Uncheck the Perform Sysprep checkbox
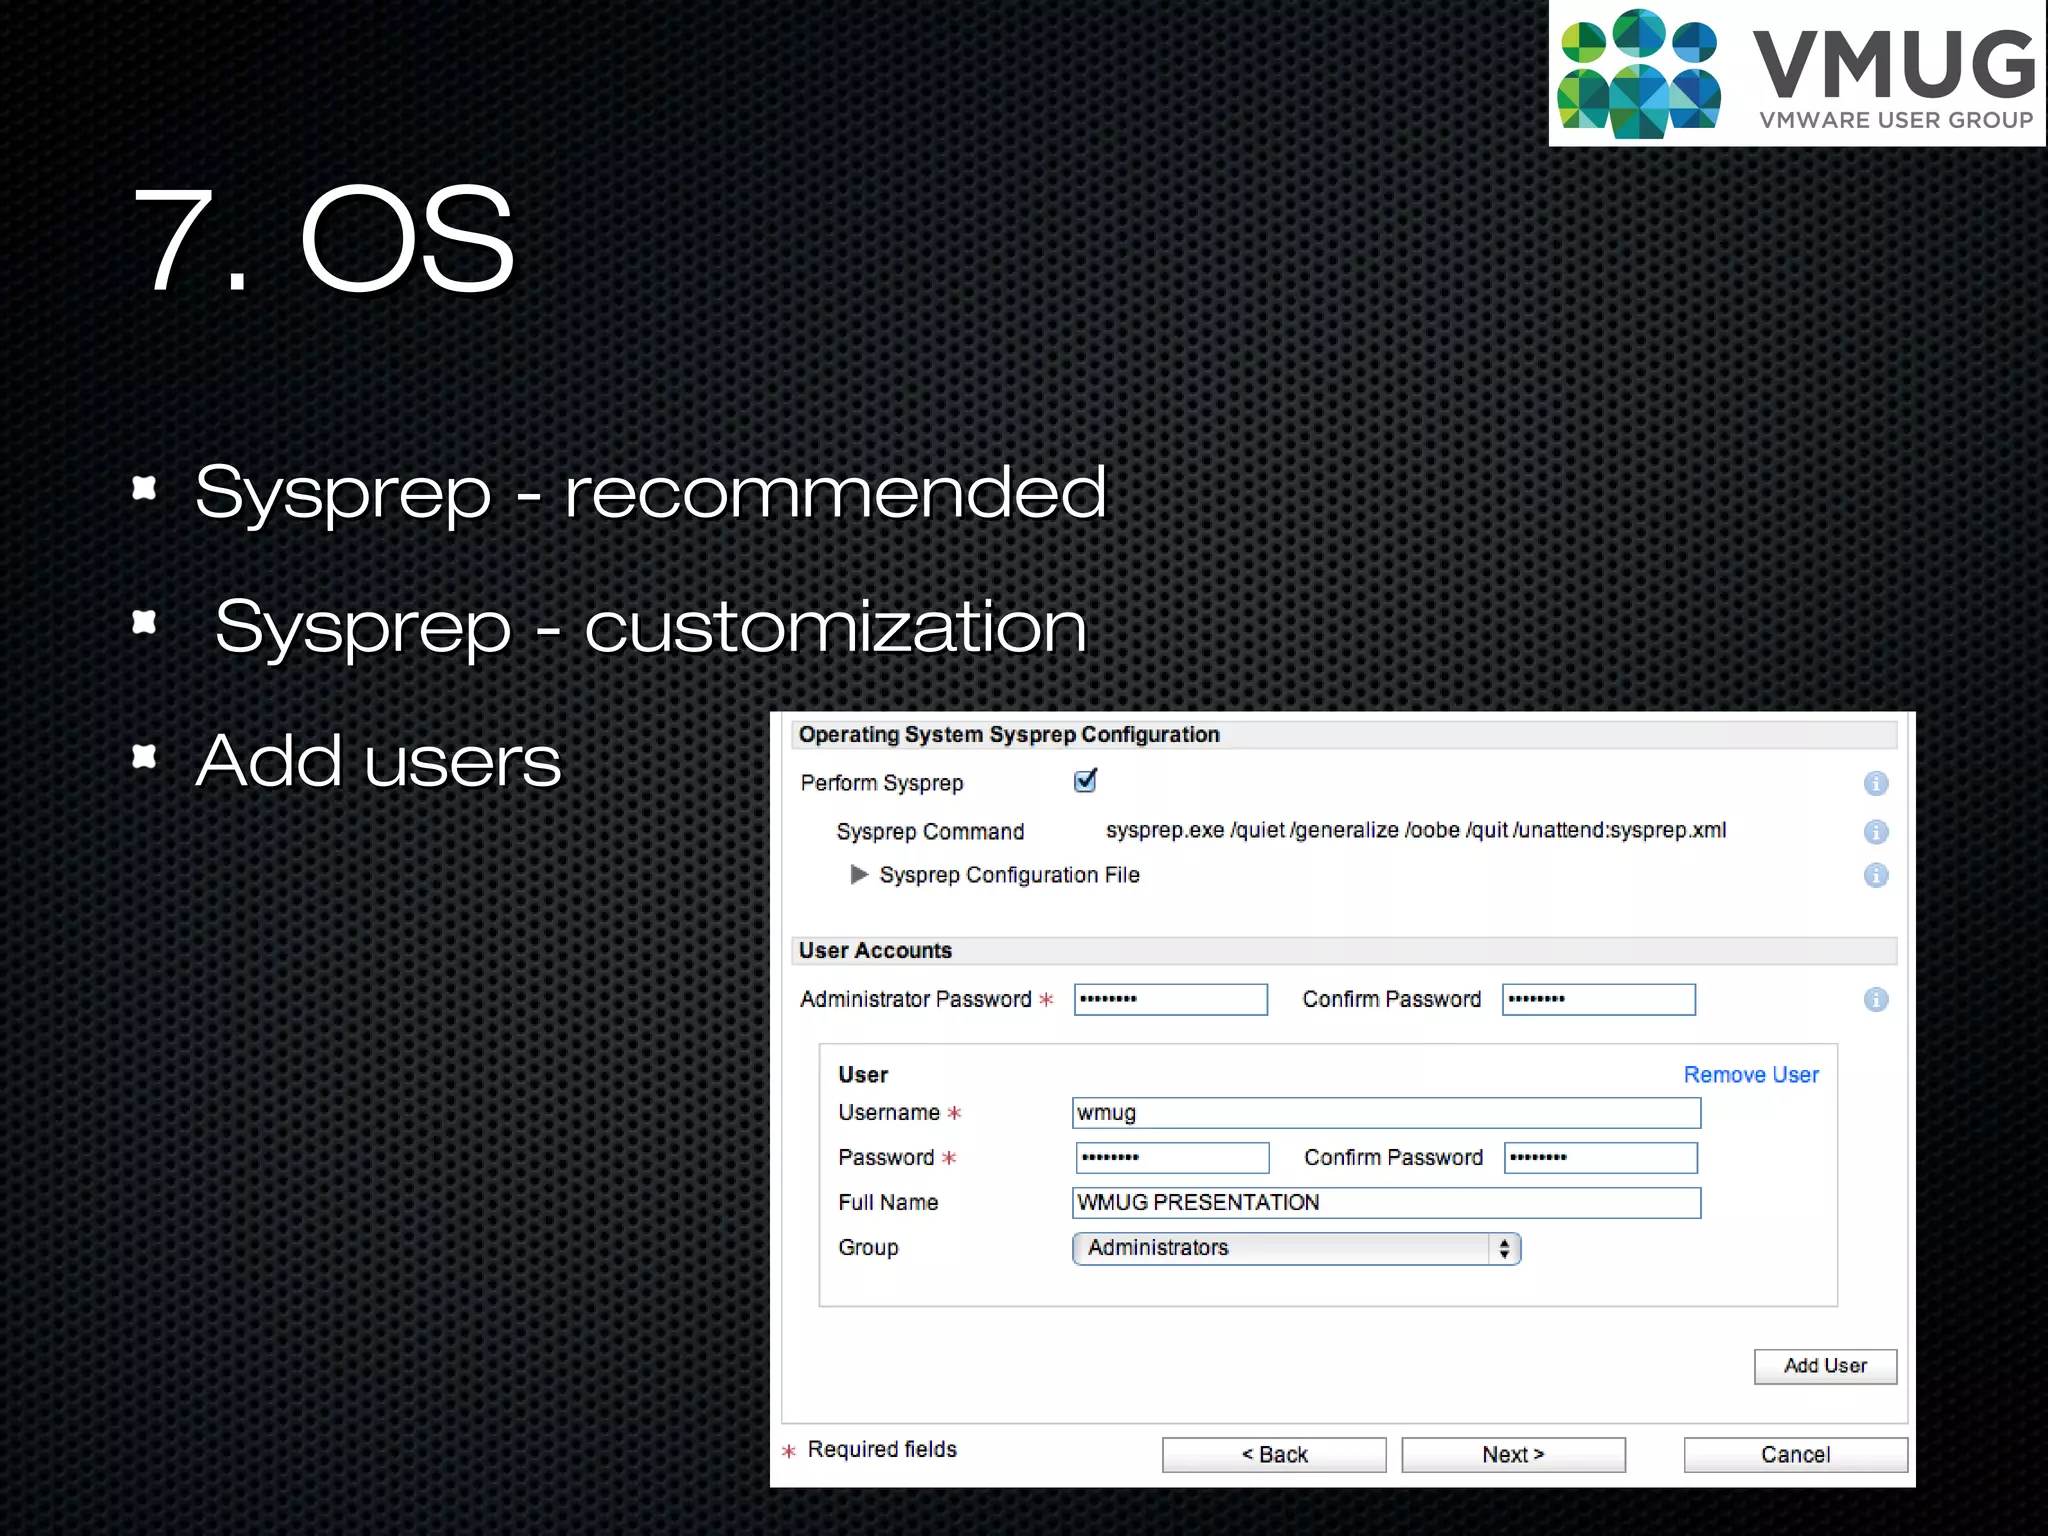This screenshot has width=2048, height=1536. (x=1085, y=781)
